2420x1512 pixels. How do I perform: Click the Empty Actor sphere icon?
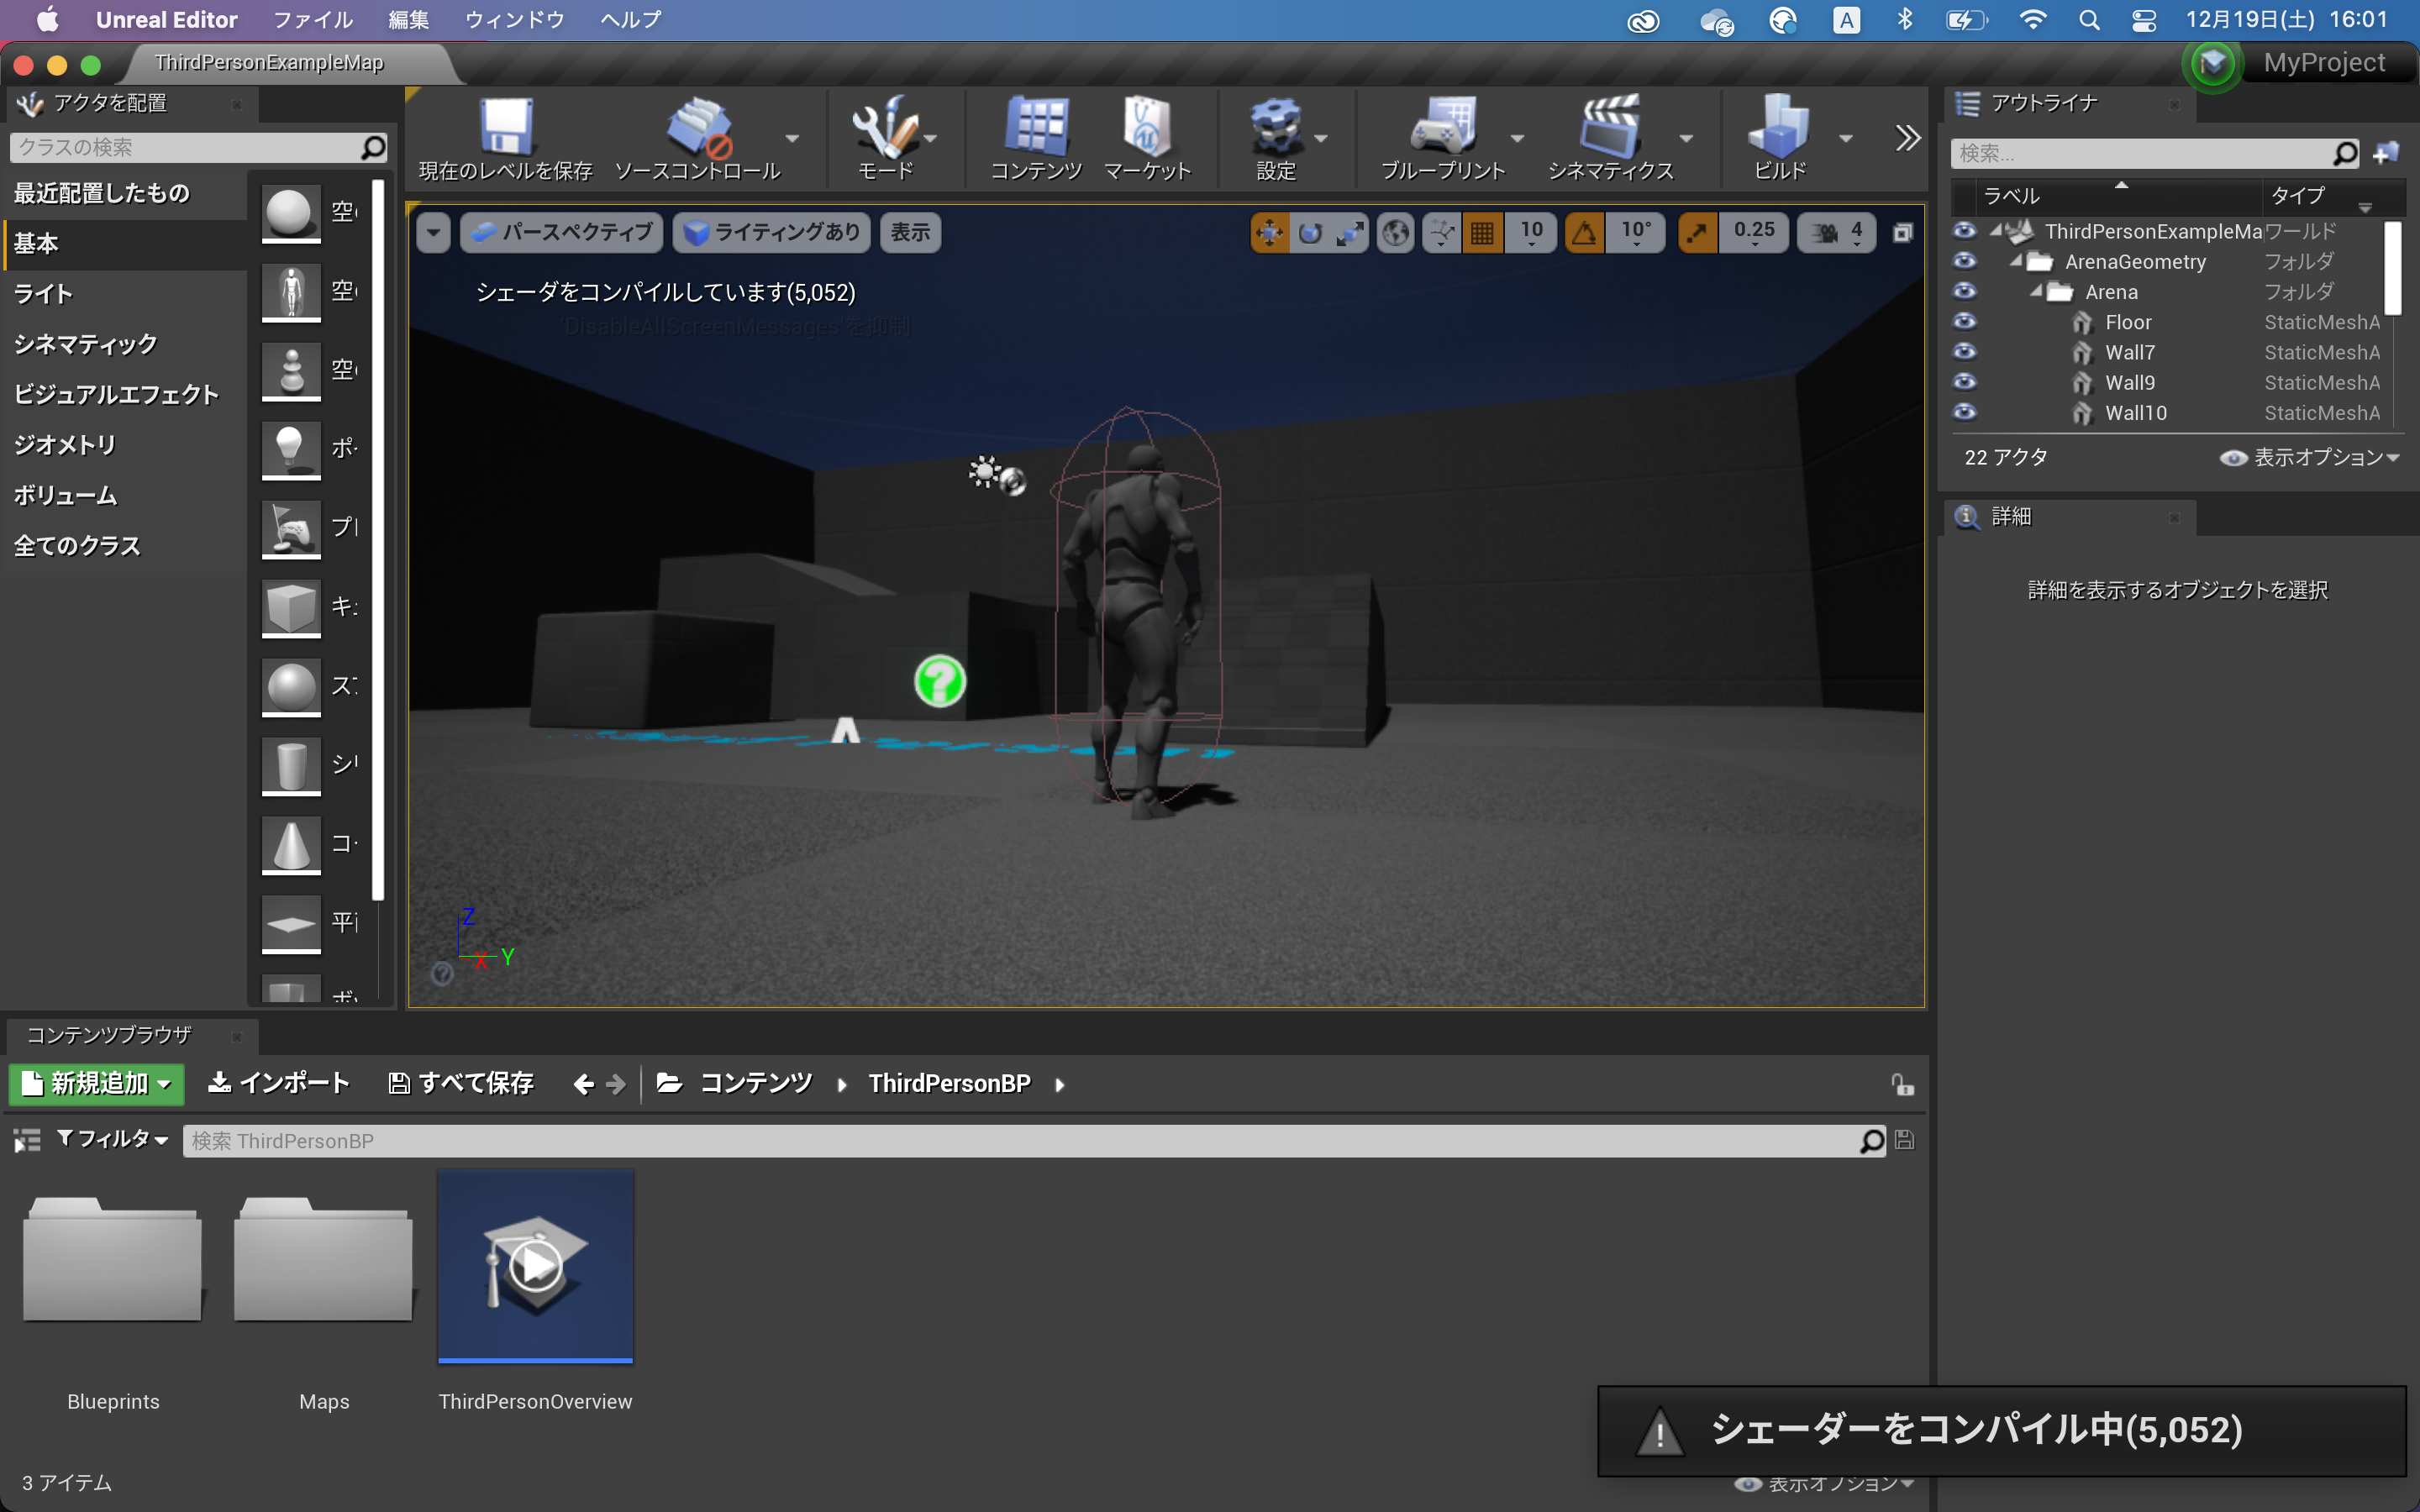tap(291, 212)
